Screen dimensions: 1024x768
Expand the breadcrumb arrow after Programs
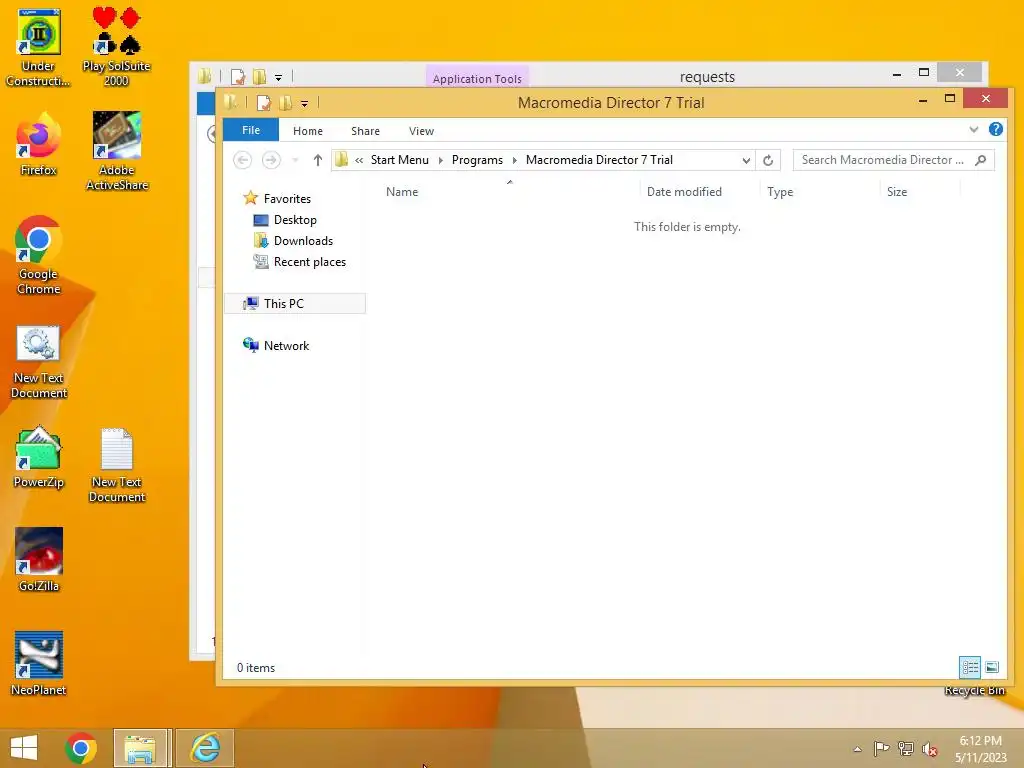(515, 160)
